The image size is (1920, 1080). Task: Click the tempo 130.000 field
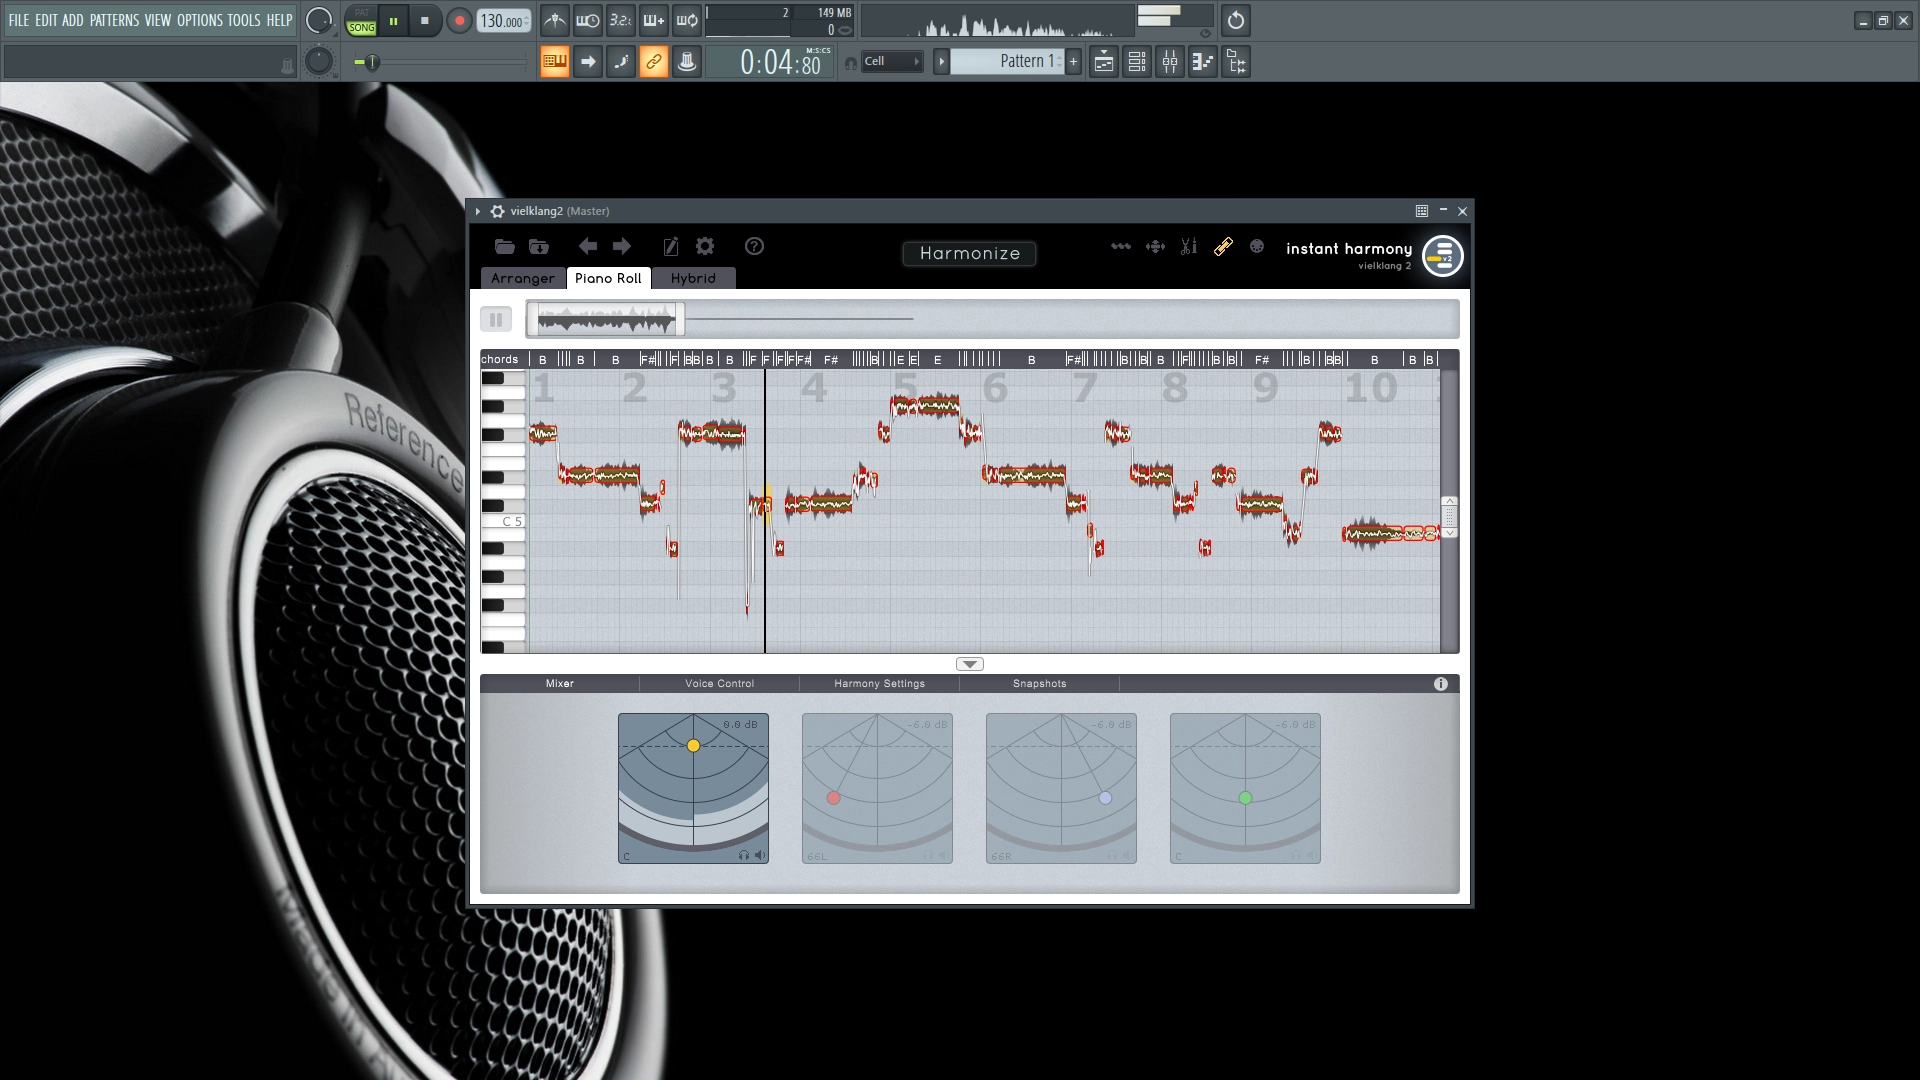click(x=503, y=21)
